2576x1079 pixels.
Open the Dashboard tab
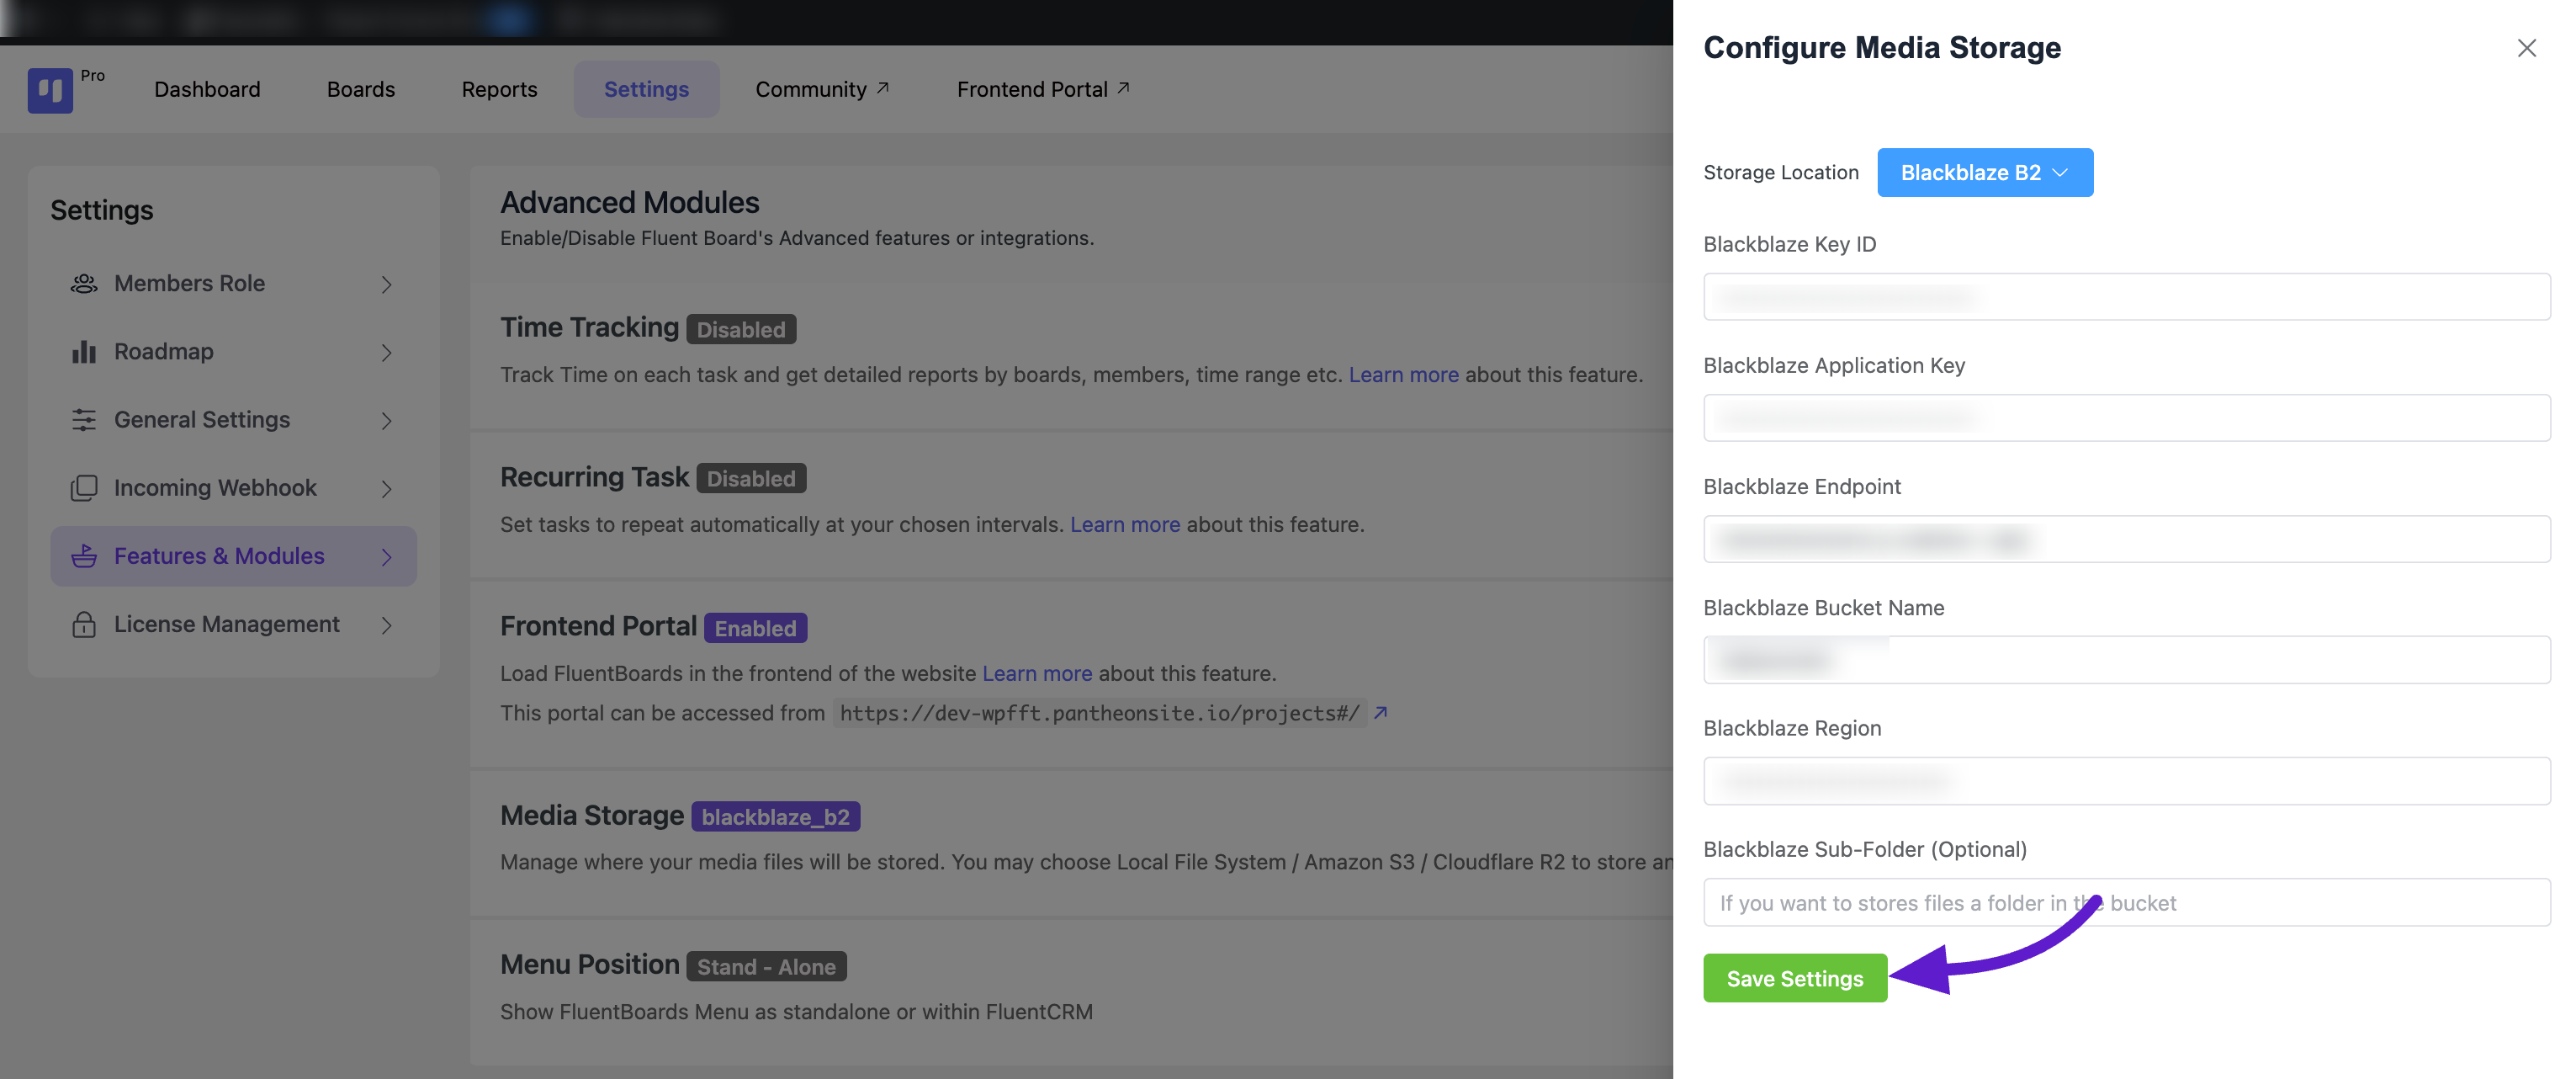pos(207,89)
